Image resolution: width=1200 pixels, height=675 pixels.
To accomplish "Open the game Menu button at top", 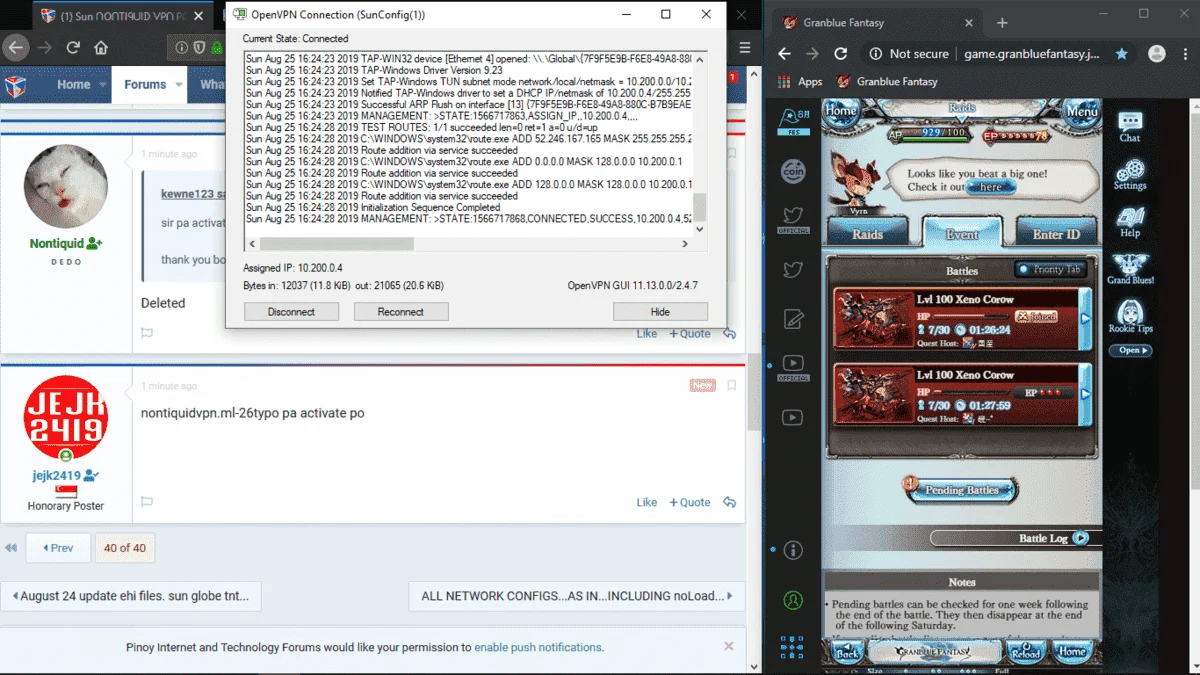I will pyautogui.click(x=1081, y=112).
